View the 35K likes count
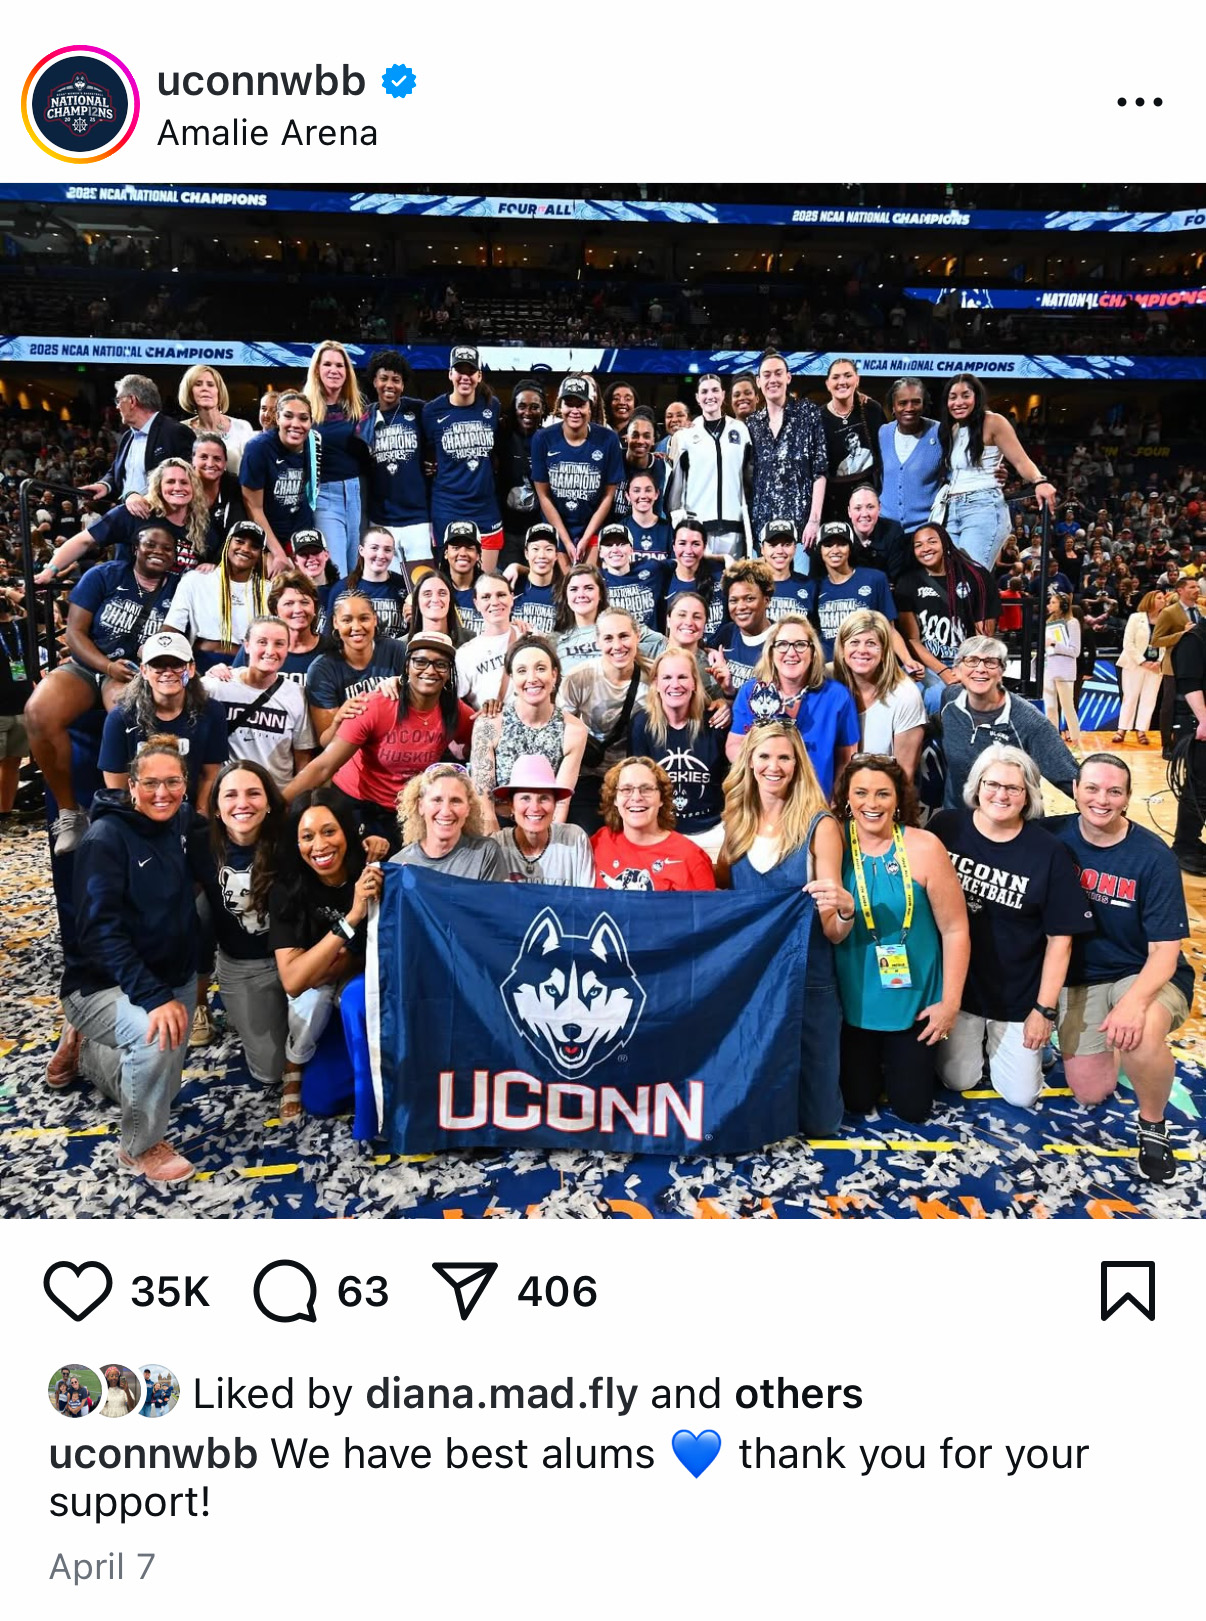 (170, 1292)
